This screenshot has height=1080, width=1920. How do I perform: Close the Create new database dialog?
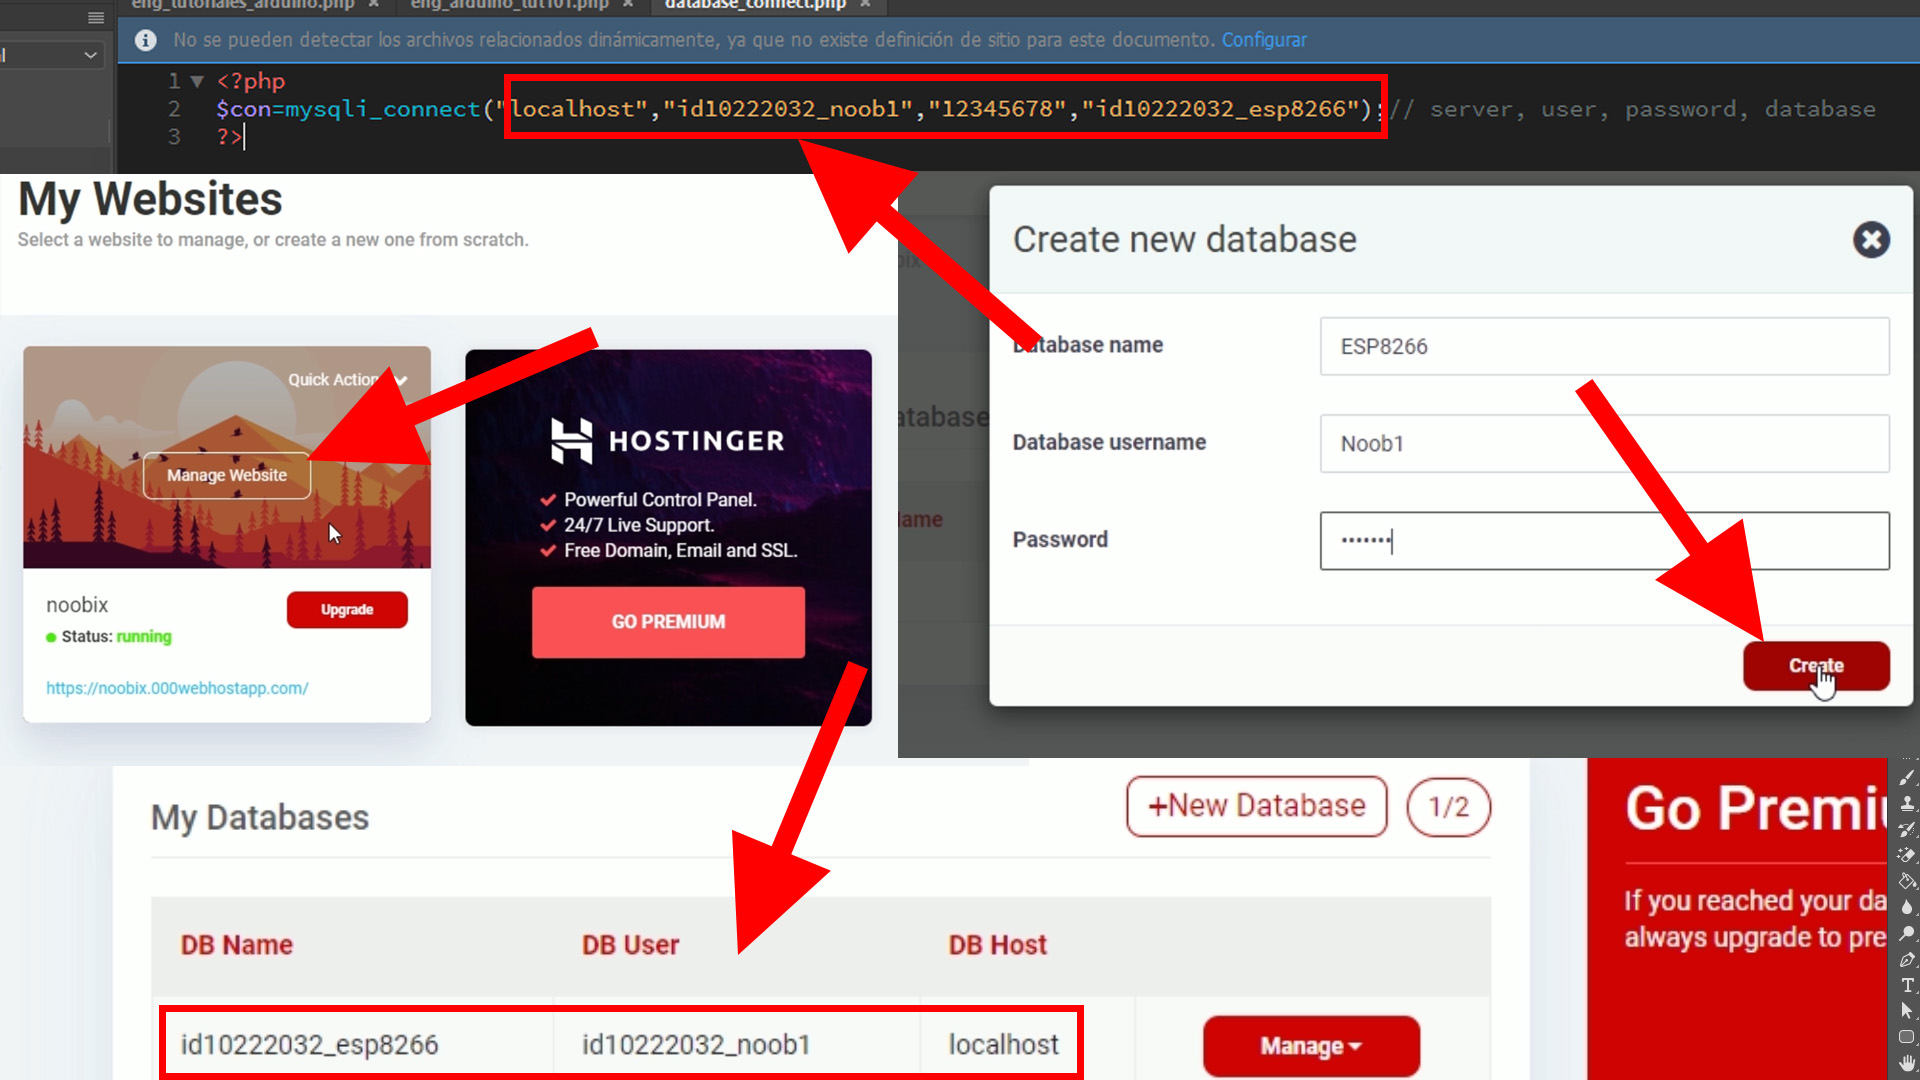click(1871, 240)
